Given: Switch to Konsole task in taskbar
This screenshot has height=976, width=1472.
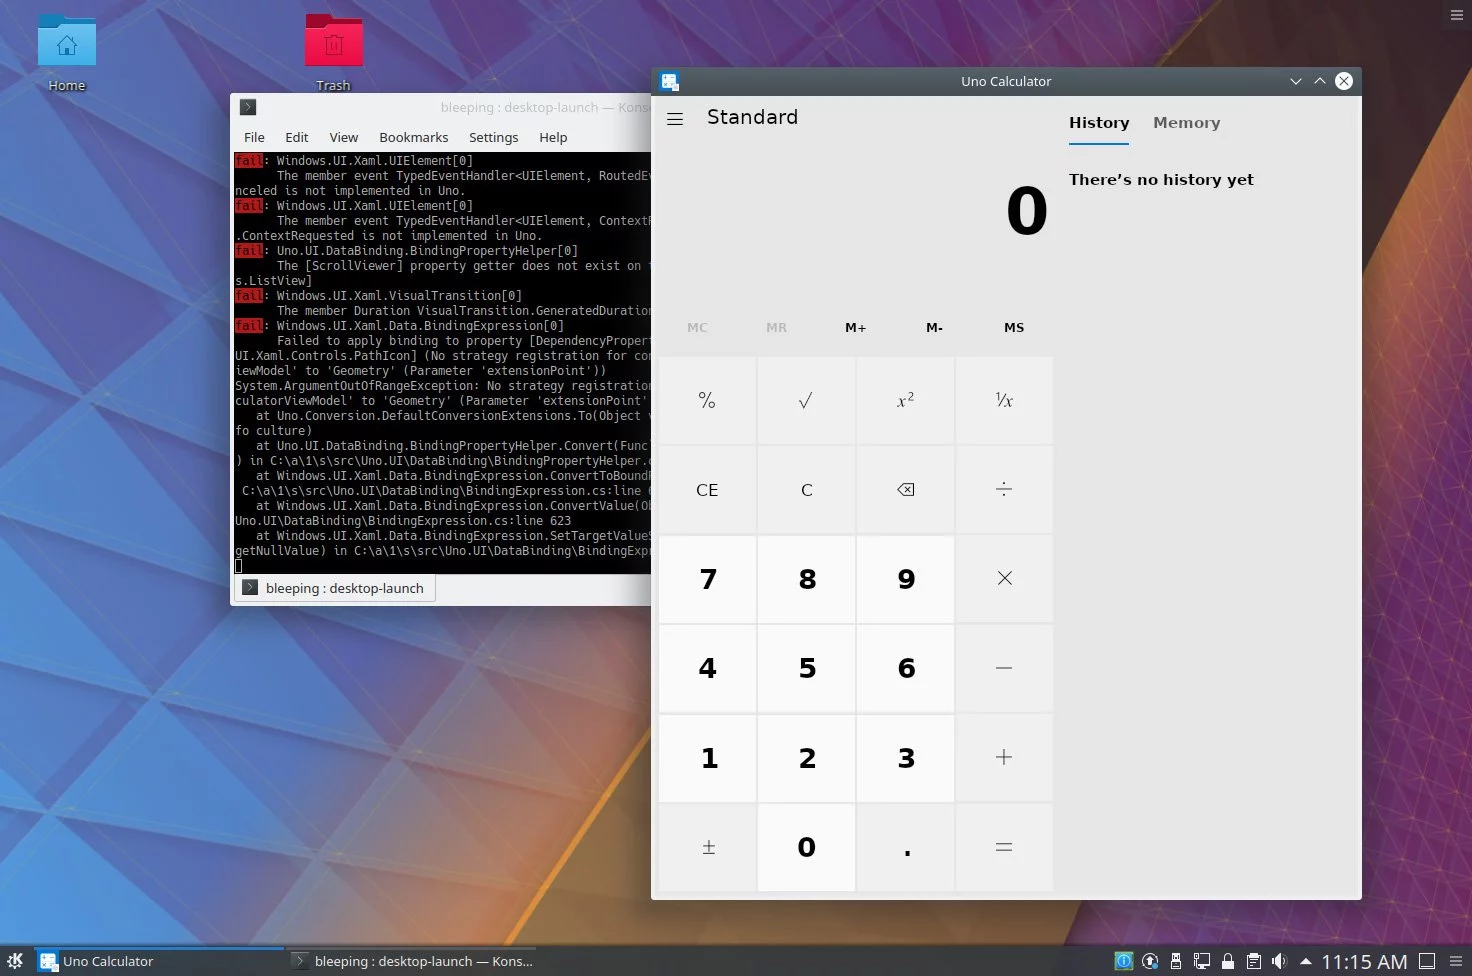Looking at the screenshot, I should coord(412,961).
